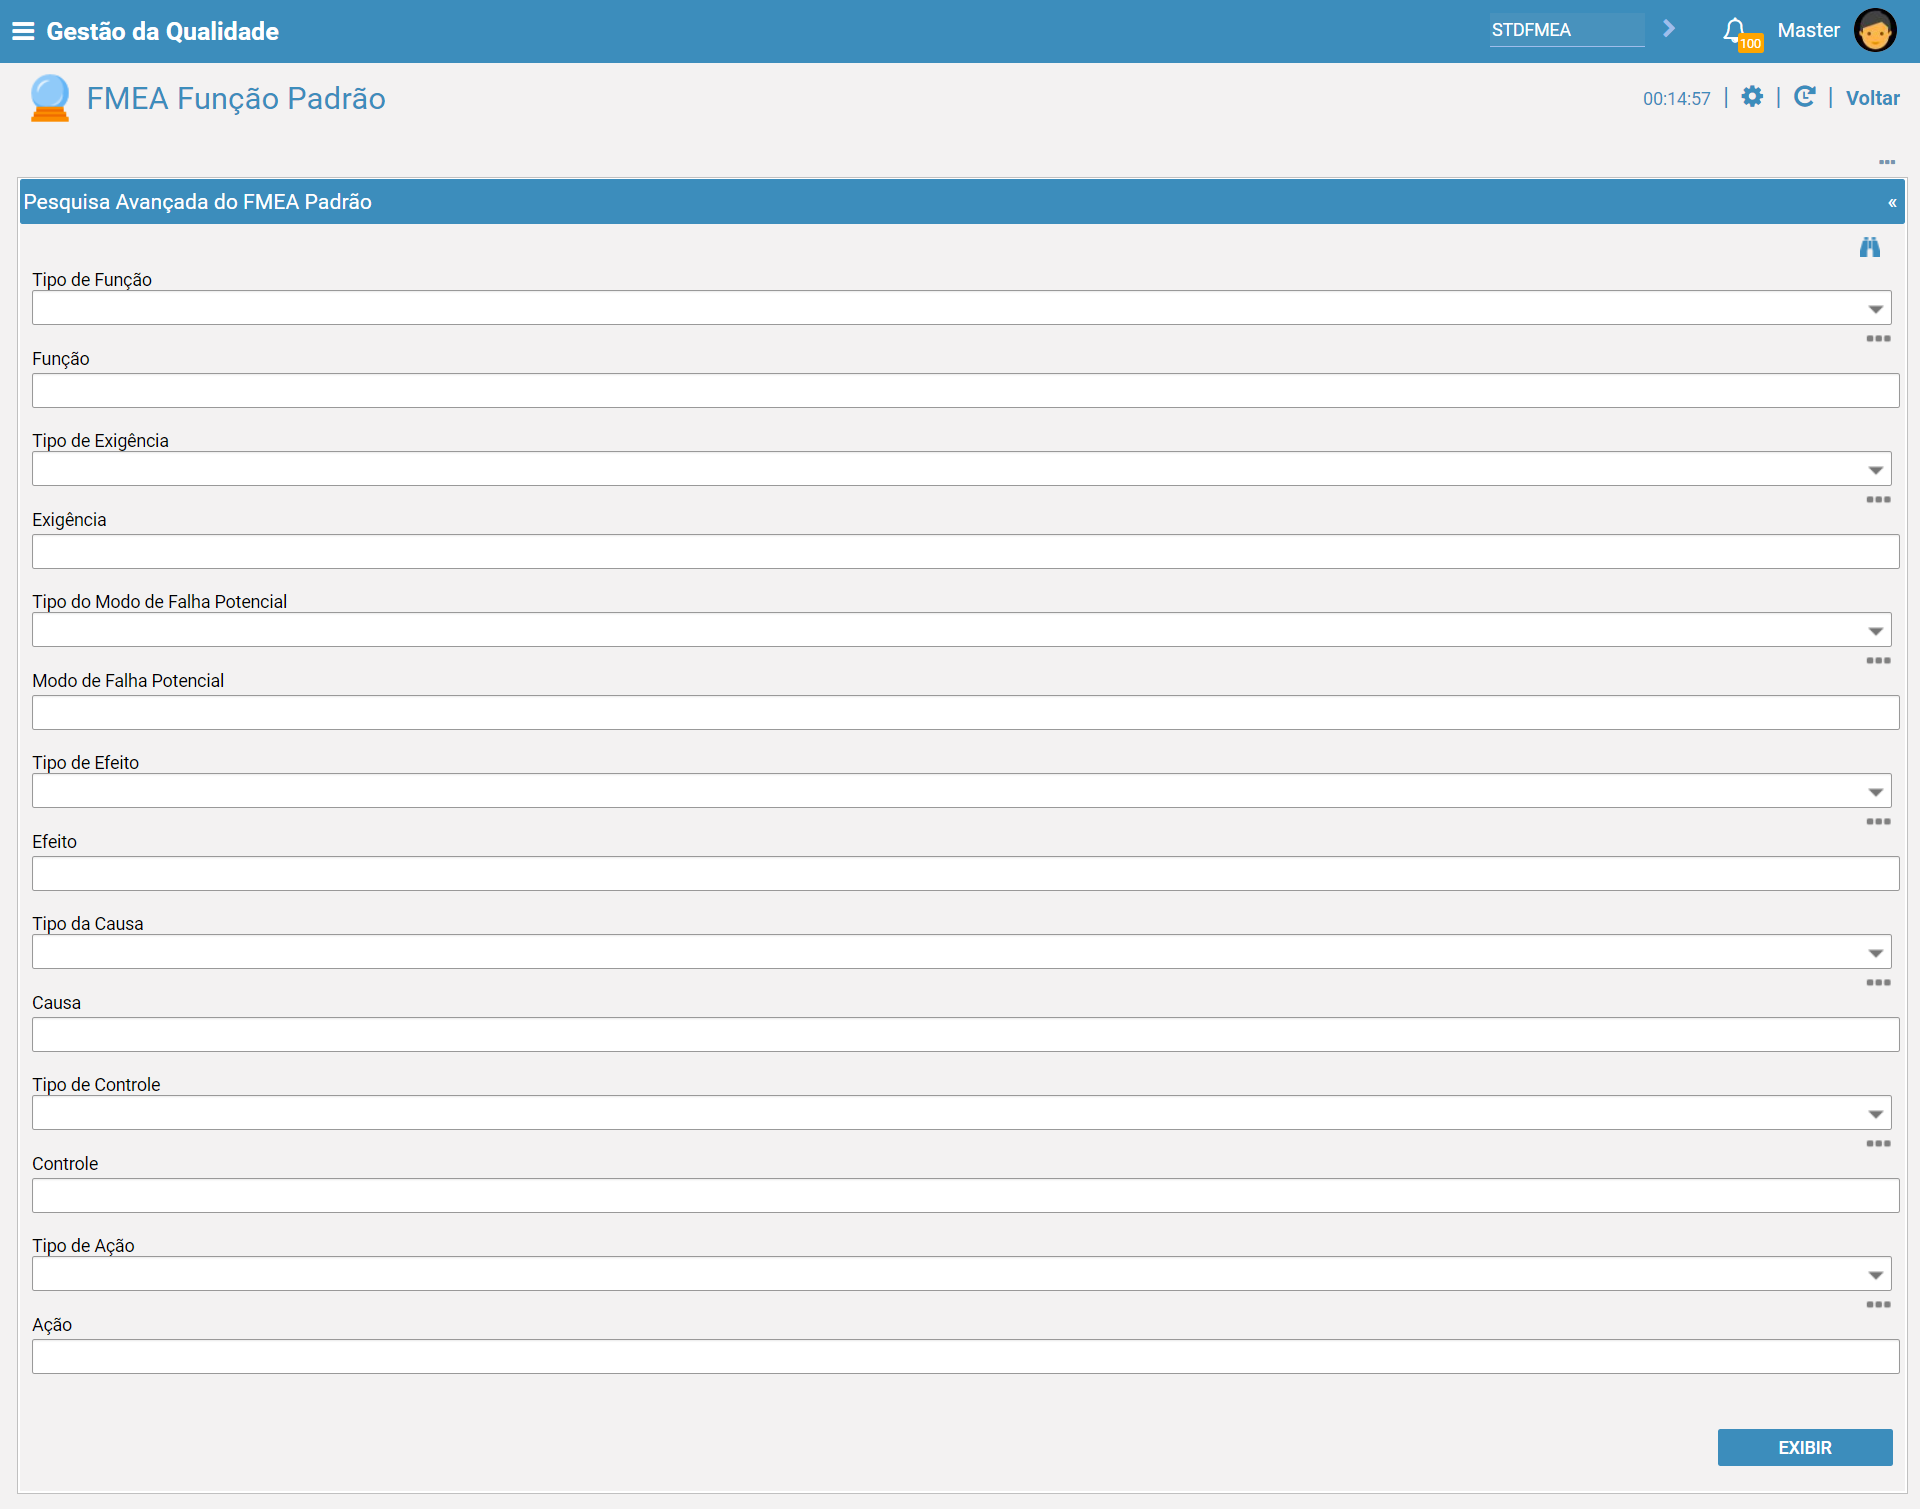Image resolution: width=1920 pixels, height=1509 pixels.
Task: Open the Master user avatar
Action: coord(1875,30)
